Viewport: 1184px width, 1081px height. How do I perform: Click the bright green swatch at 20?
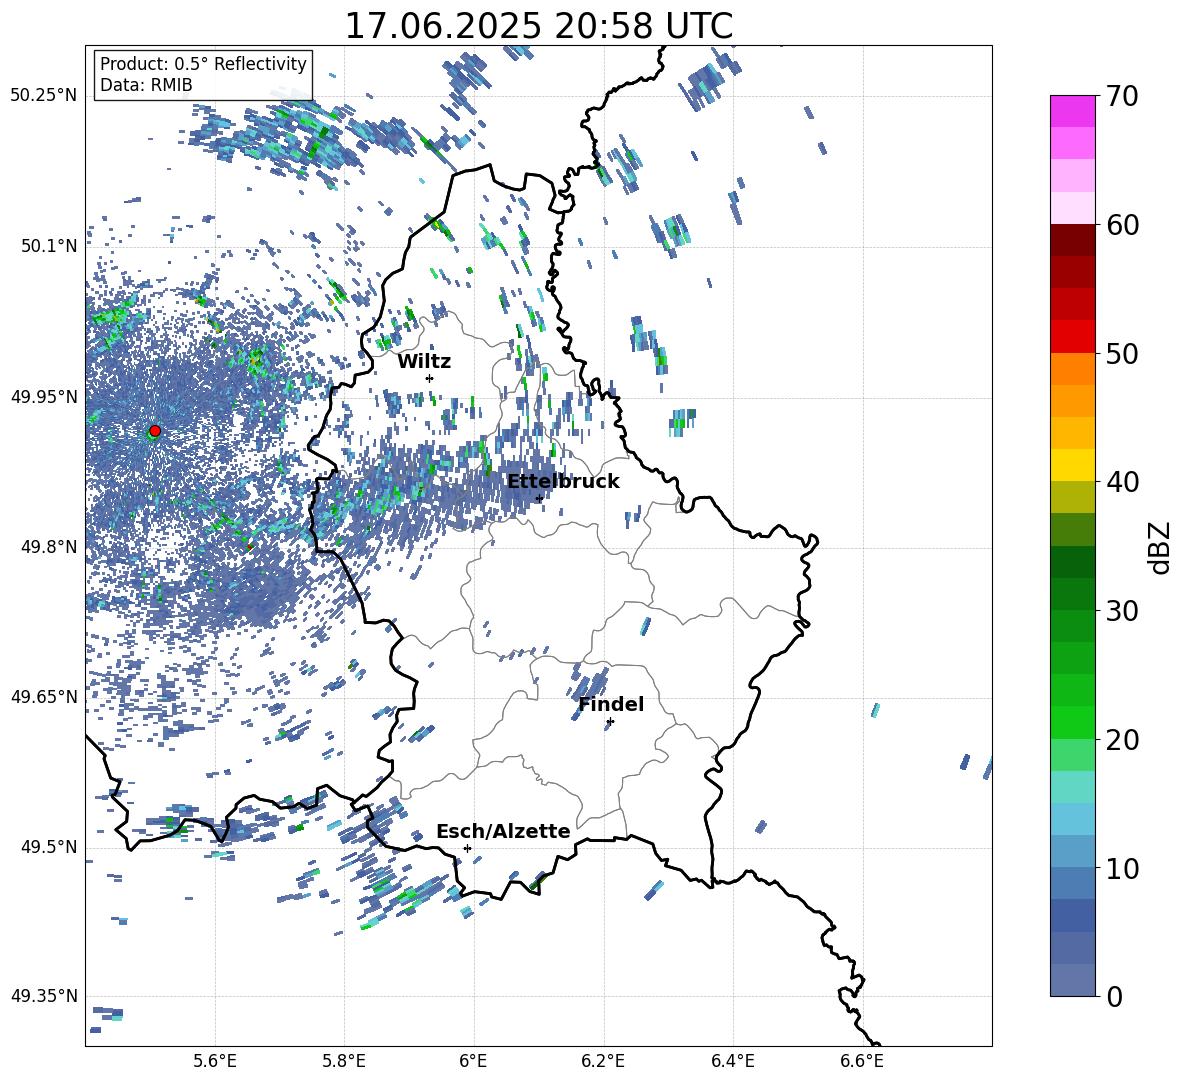coord(1073,722)
